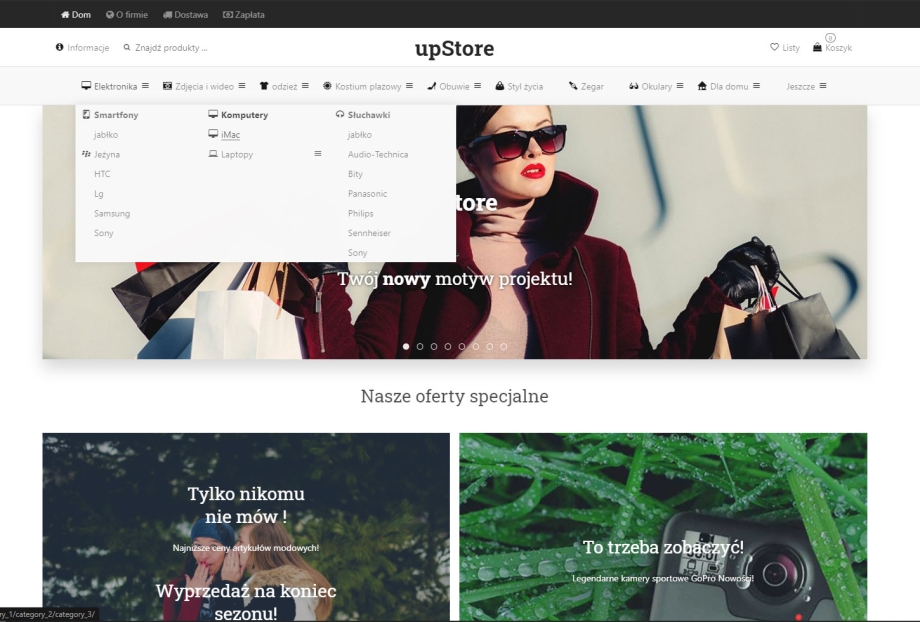Image resolution: width=920 pixels, height=622 pixels.
Task: Select Styl życia menu item
Action: 519,86
